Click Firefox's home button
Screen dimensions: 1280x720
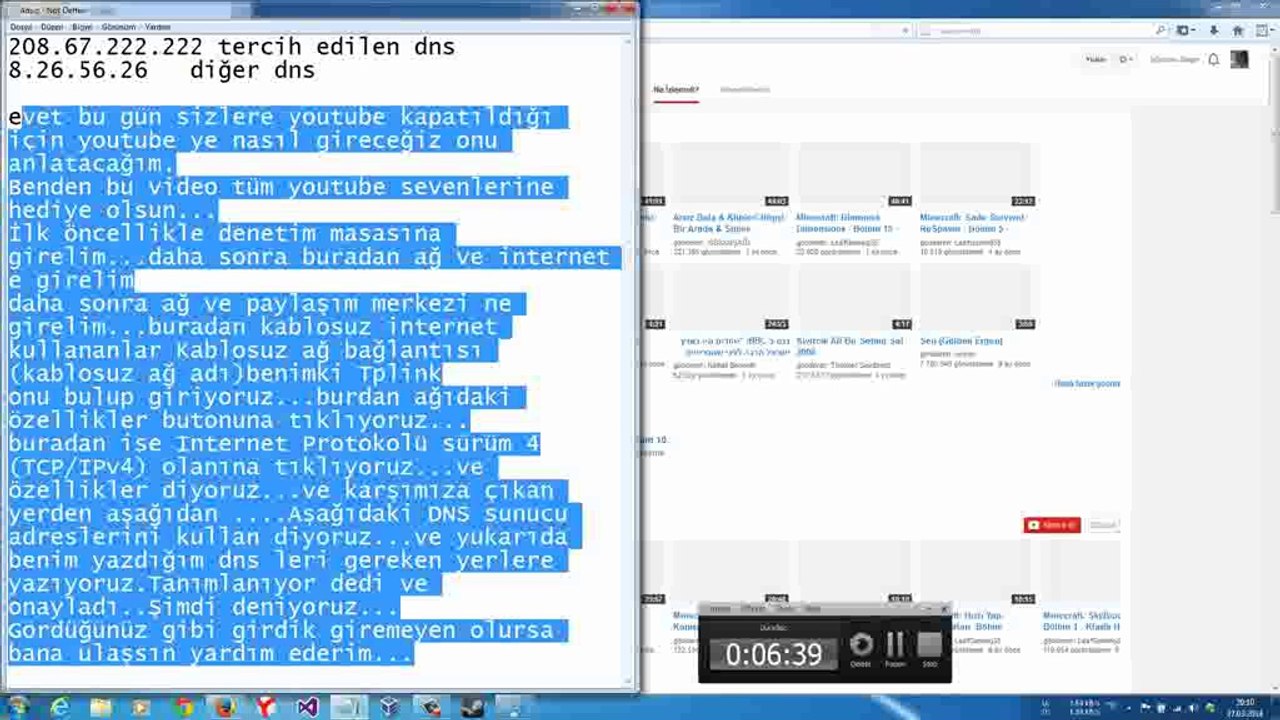pyautogui.click(x=1236, y=31)
